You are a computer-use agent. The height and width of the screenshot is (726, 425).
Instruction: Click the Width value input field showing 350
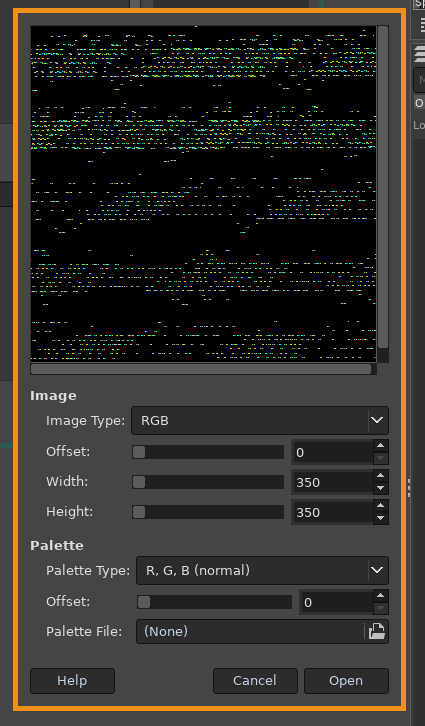click(332, 482)
